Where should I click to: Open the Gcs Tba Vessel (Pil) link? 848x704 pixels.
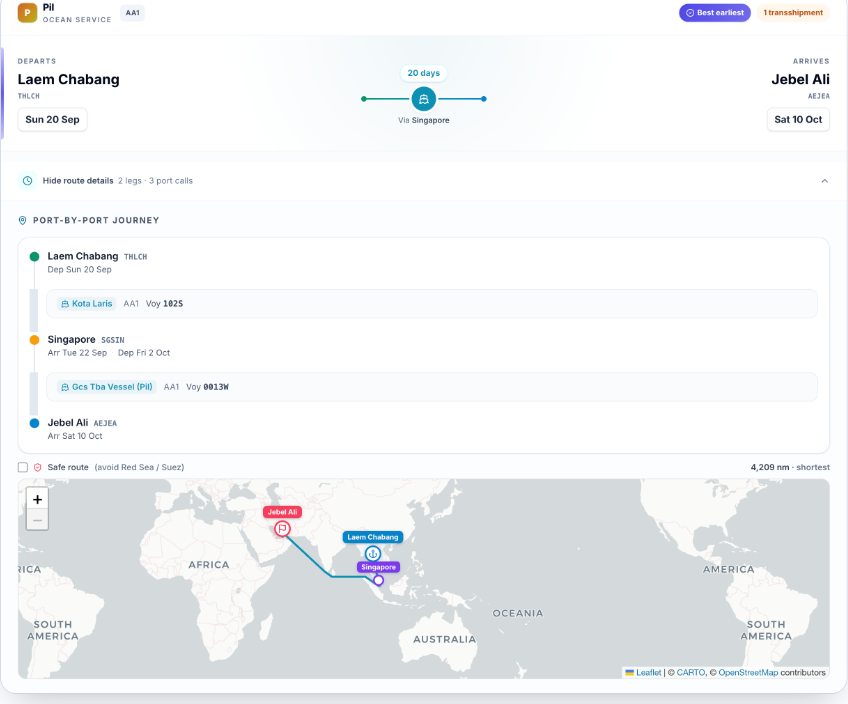107,387
